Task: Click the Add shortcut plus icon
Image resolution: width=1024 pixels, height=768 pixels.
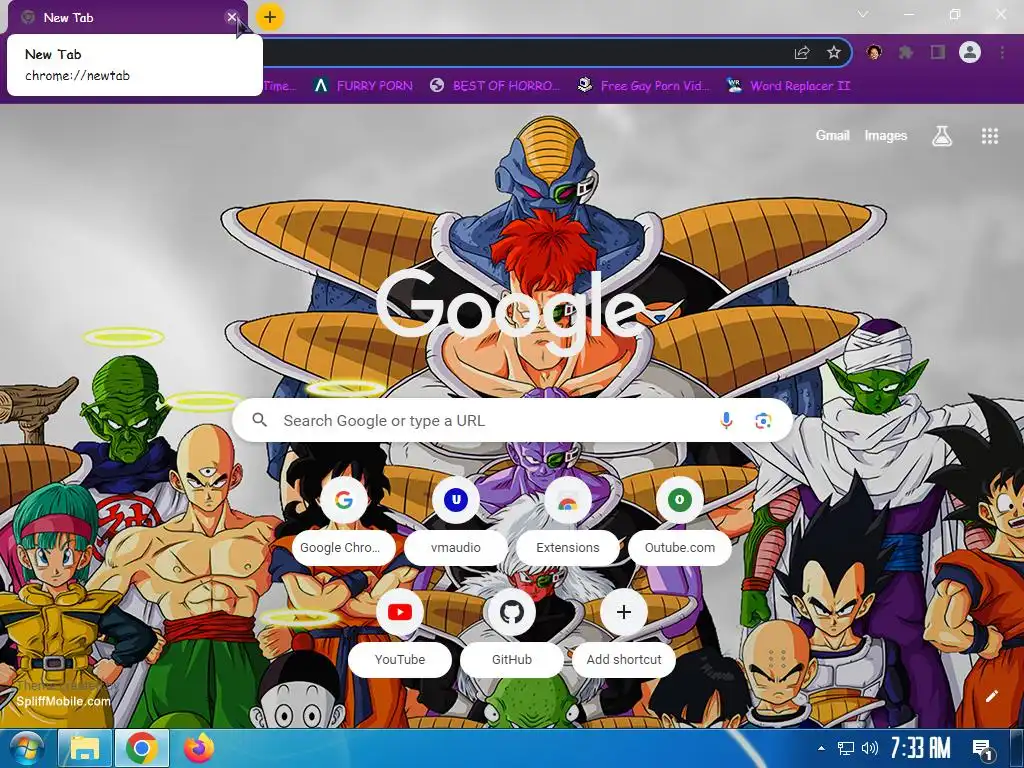Action: pos(624,612)
